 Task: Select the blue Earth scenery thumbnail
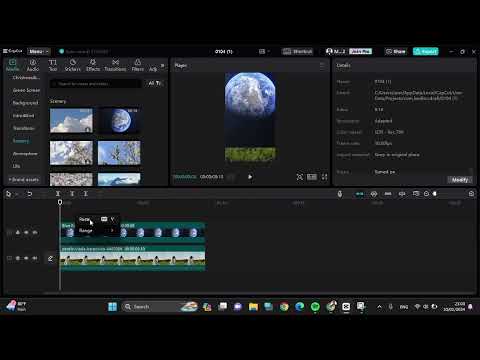[119, 120]
